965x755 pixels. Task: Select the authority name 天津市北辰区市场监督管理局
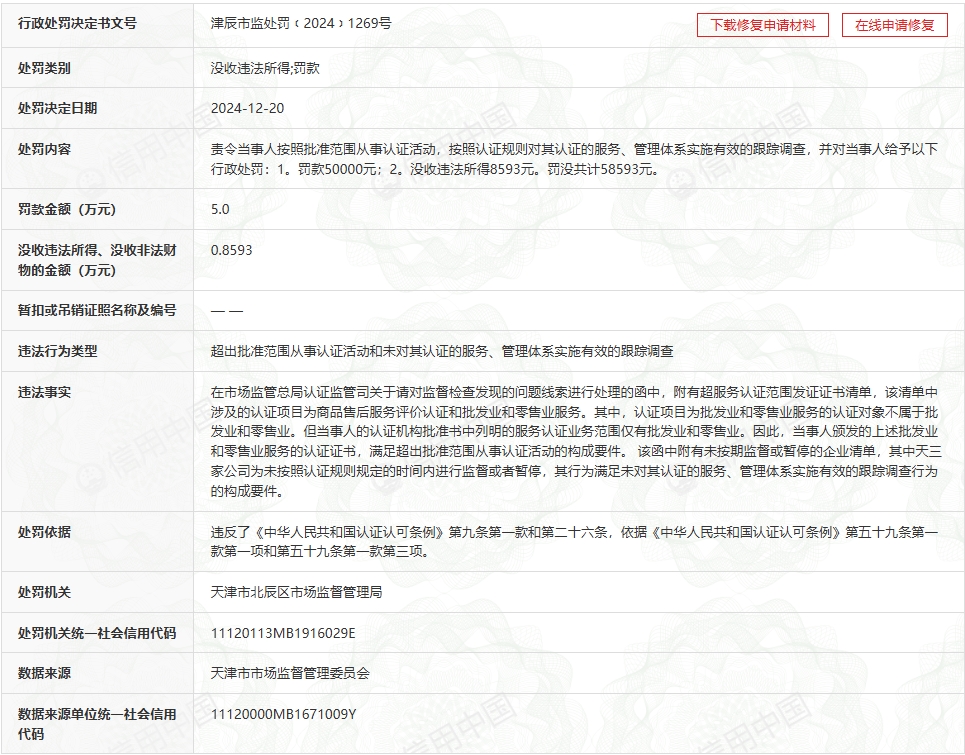[x=297, y=592]
